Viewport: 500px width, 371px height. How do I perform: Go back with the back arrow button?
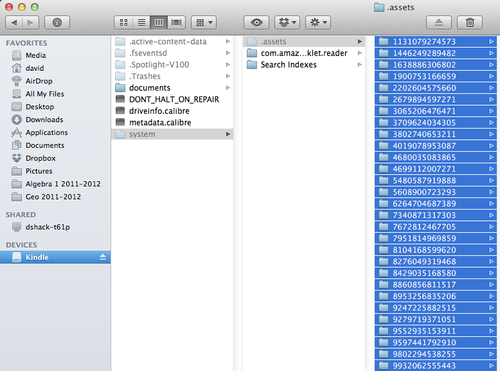14,23
